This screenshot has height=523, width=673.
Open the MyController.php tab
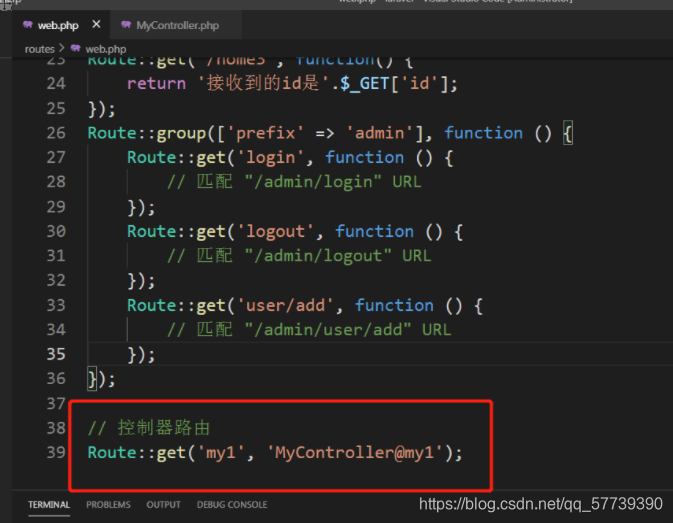(x=177, y=25)
